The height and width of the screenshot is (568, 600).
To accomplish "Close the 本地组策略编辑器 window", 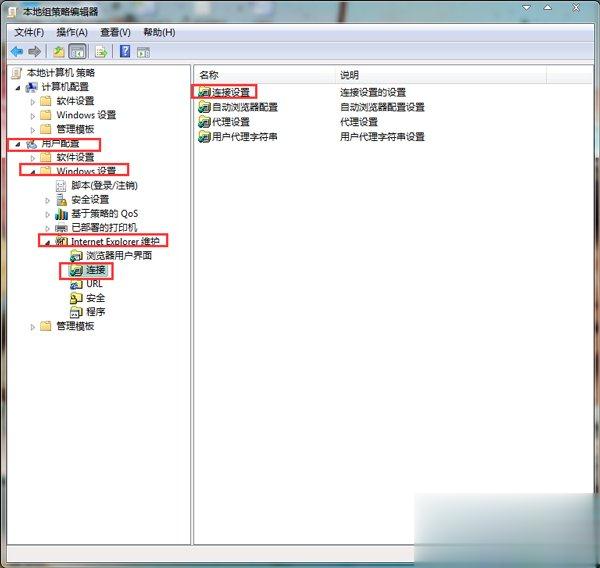I will [x=576, y=8].
